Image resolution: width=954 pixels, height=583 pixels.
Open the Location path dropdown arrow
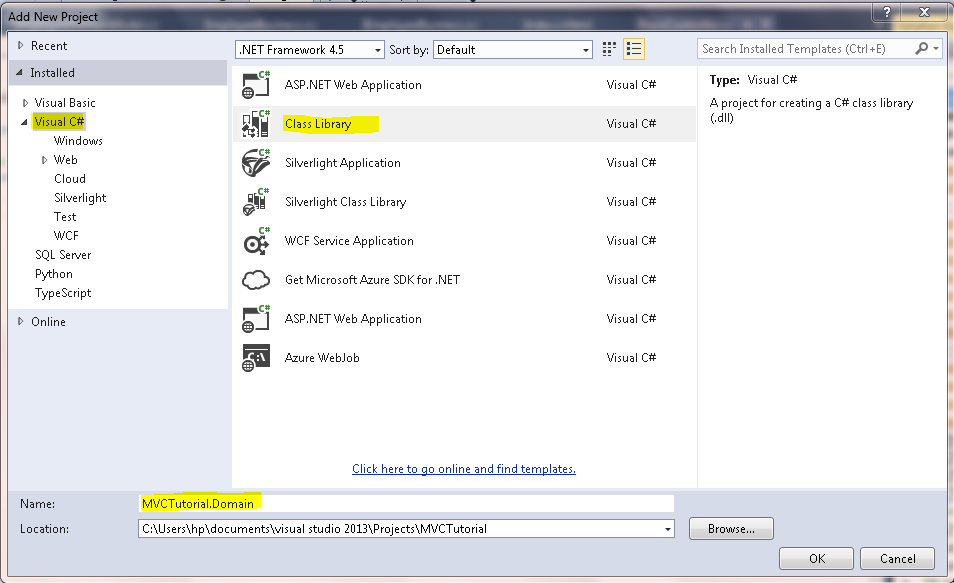click(x=667, y=529)
